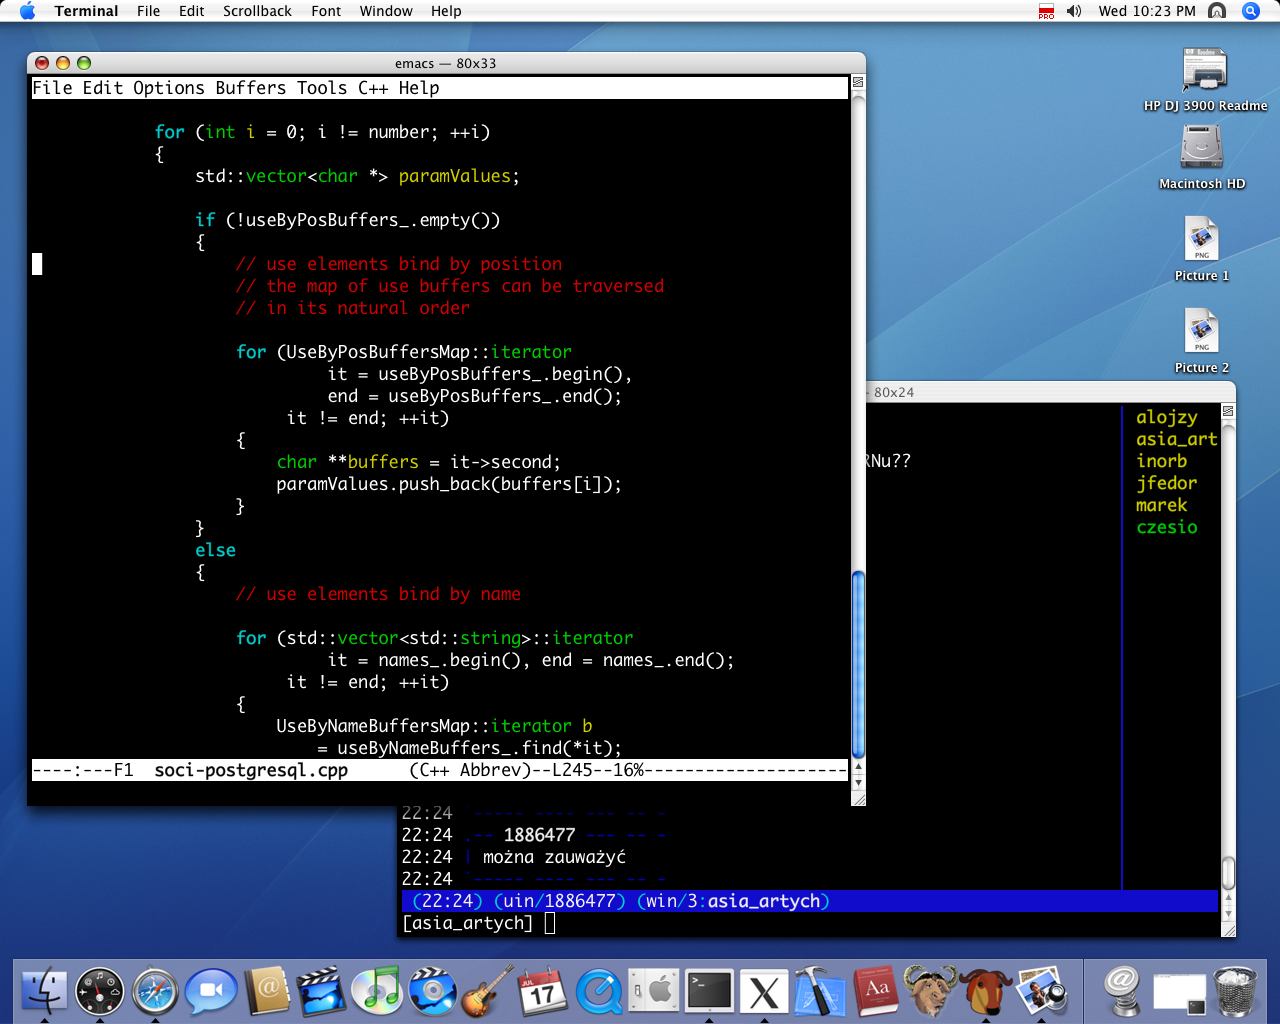Screen dimensions: 1280x1024
Task: Launch Safari from the dock
Action: [155, 992]
